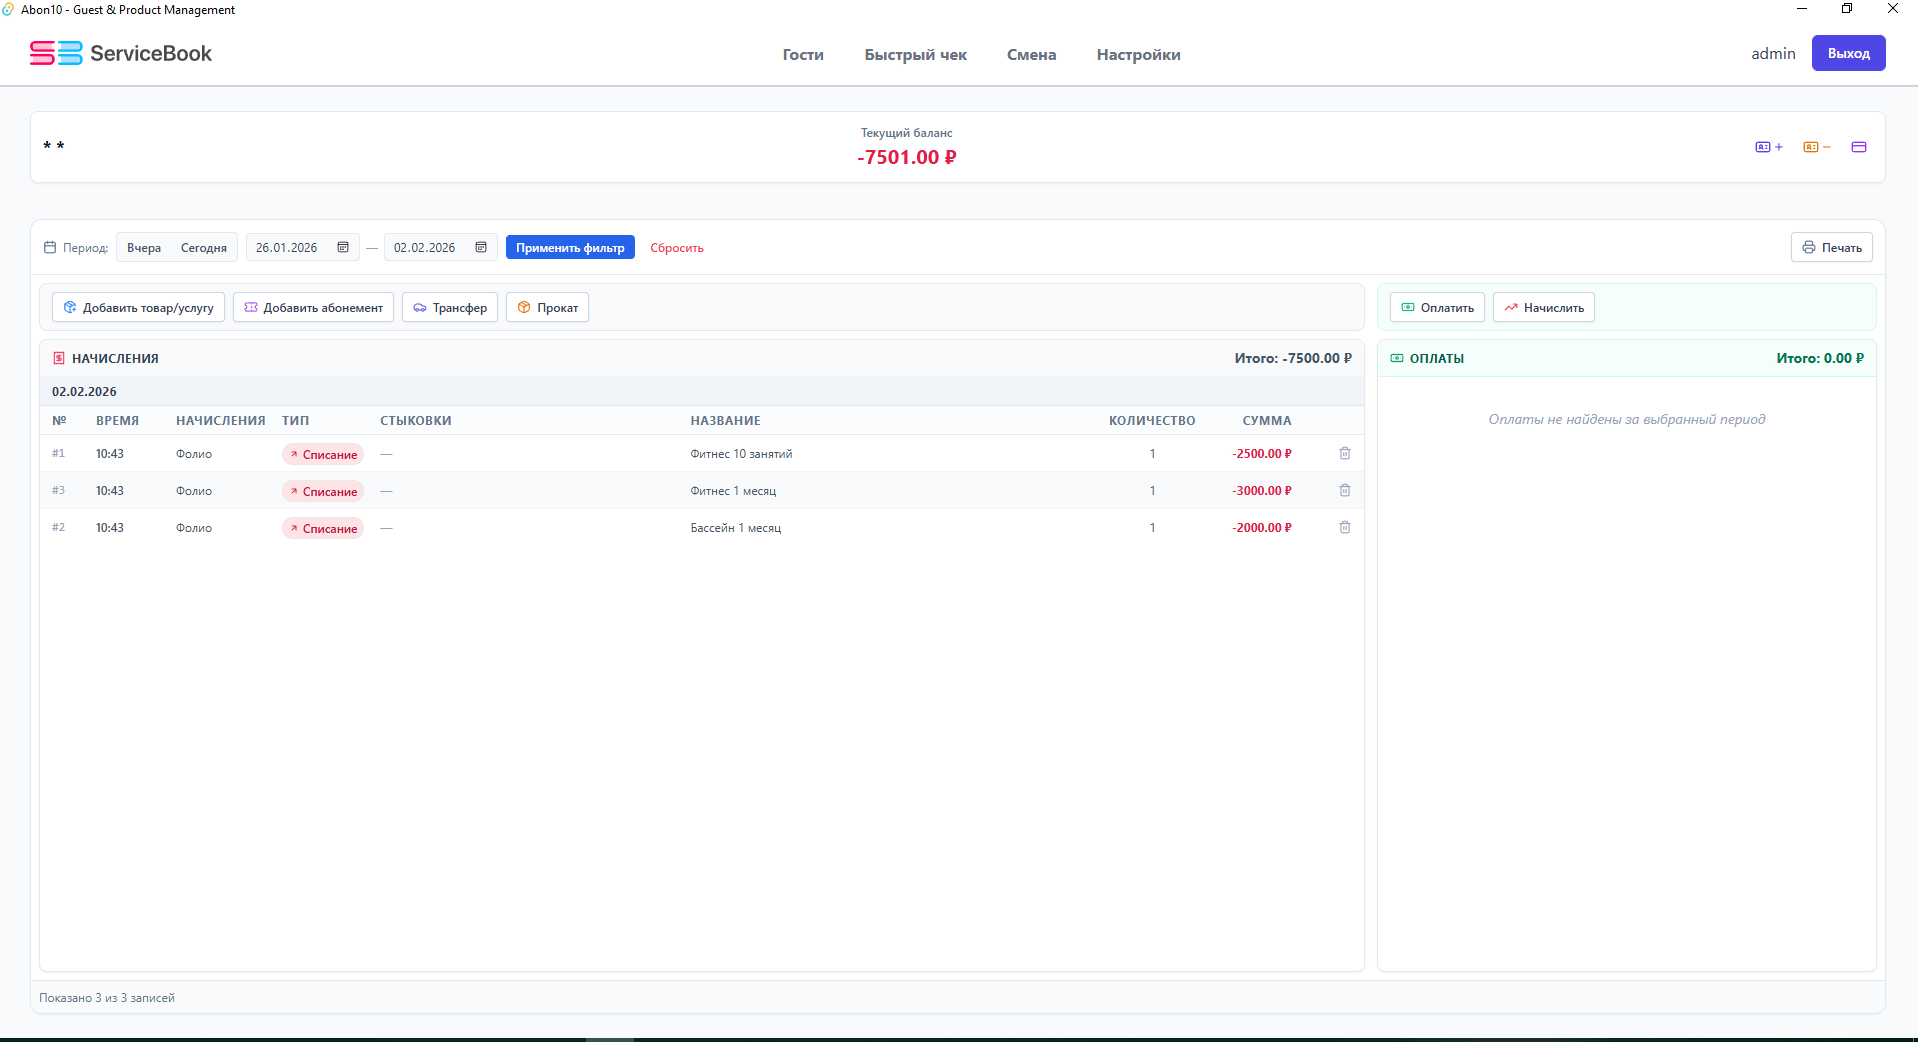The image size is (1918, 1042).
Task: Select the Сегодня period preset
Action: pos(204,248)
